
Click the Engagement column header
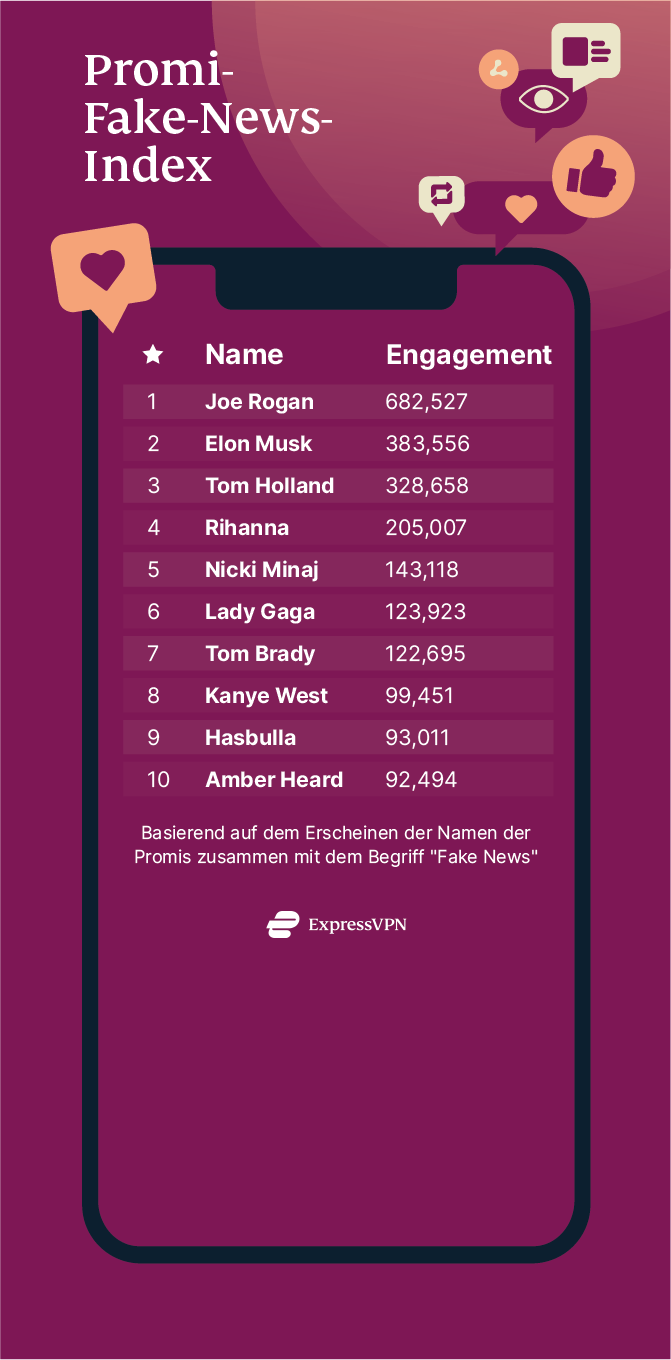[468, 354]
